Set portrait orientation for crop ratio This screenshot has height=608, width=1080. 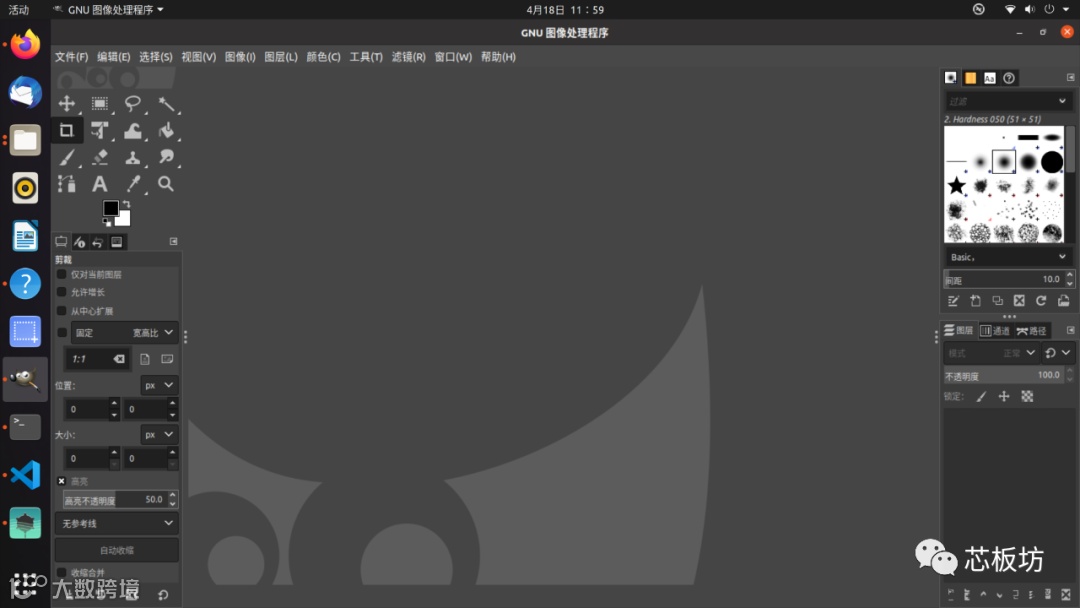pos(145,359)
